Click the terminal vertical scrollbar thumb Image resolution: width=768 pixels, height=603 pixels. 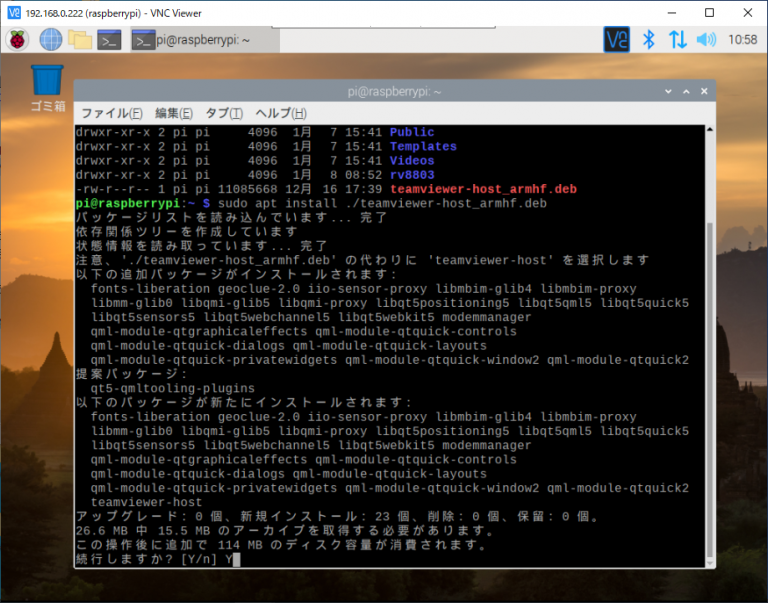pyautogui.click(x=710, y=390)
